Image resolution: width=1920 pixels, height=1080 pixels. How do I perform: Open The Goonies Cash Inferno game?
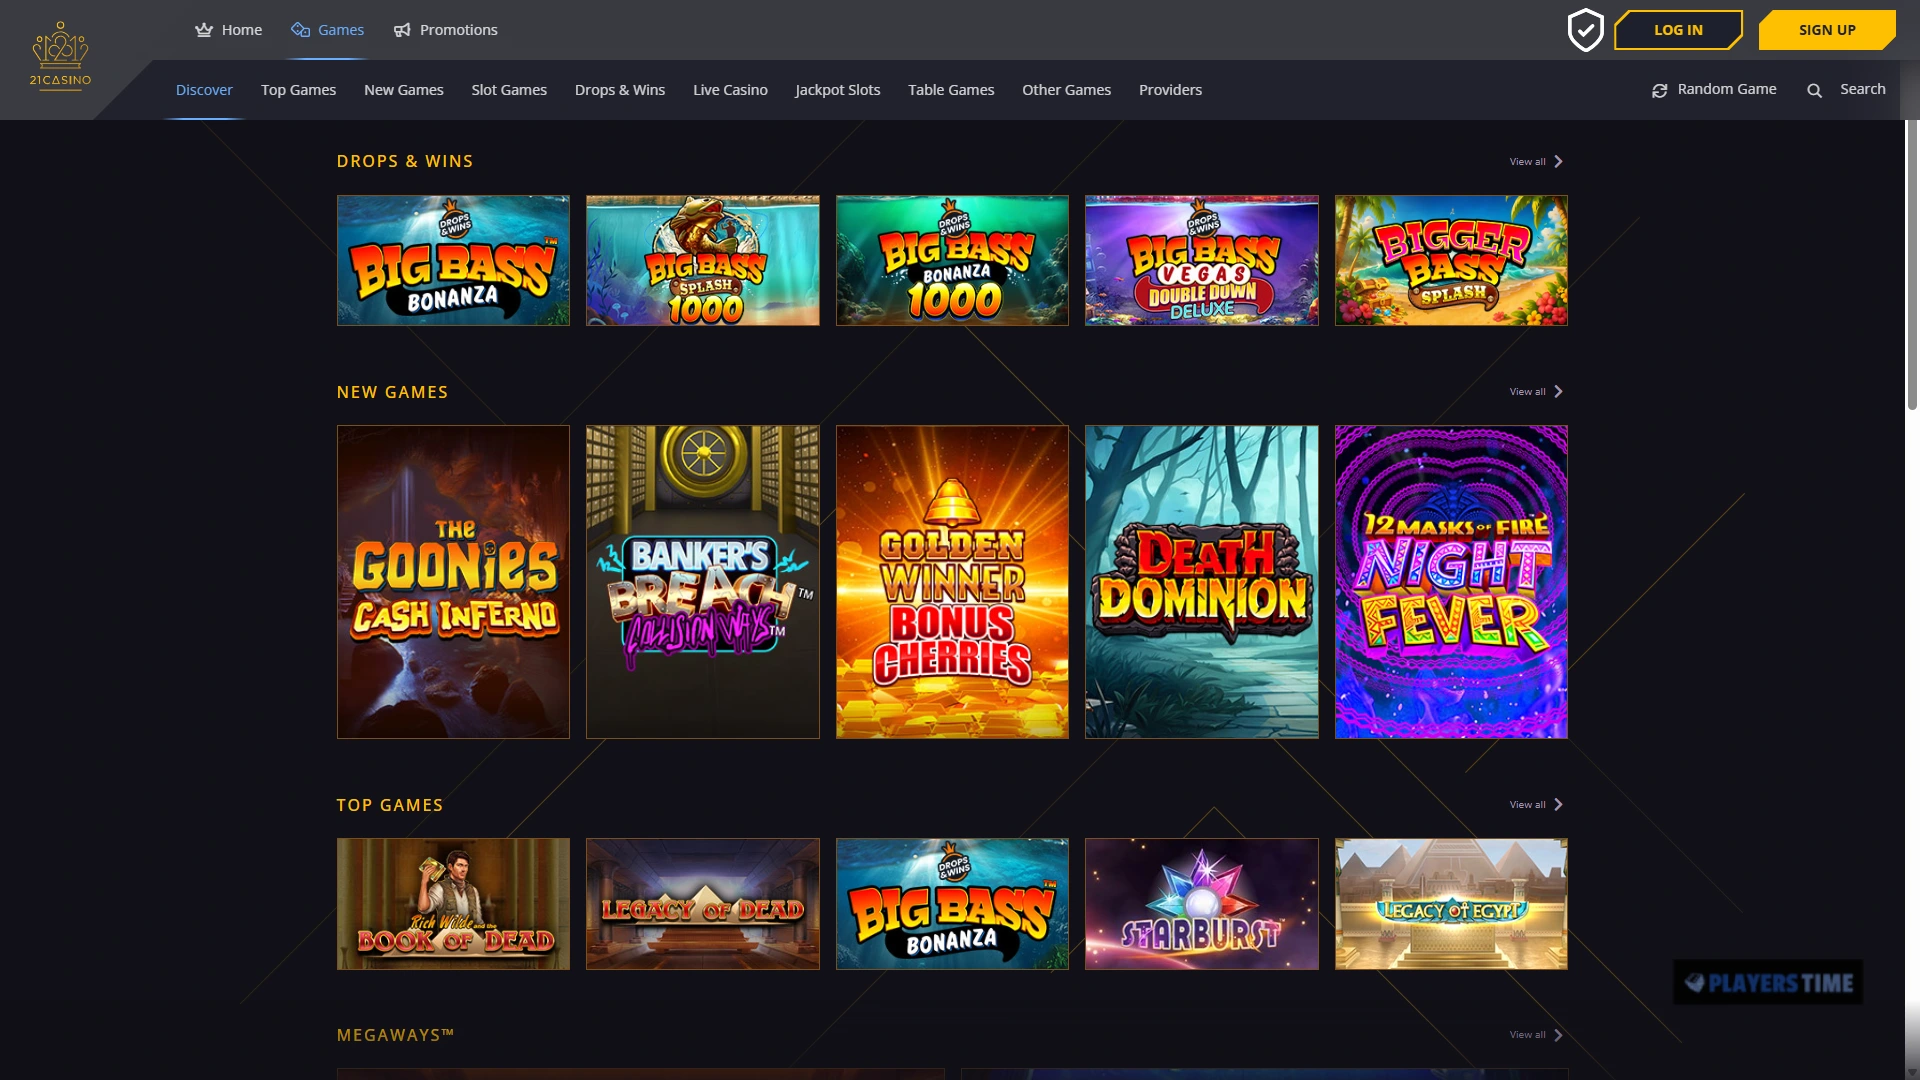(453, 582)
